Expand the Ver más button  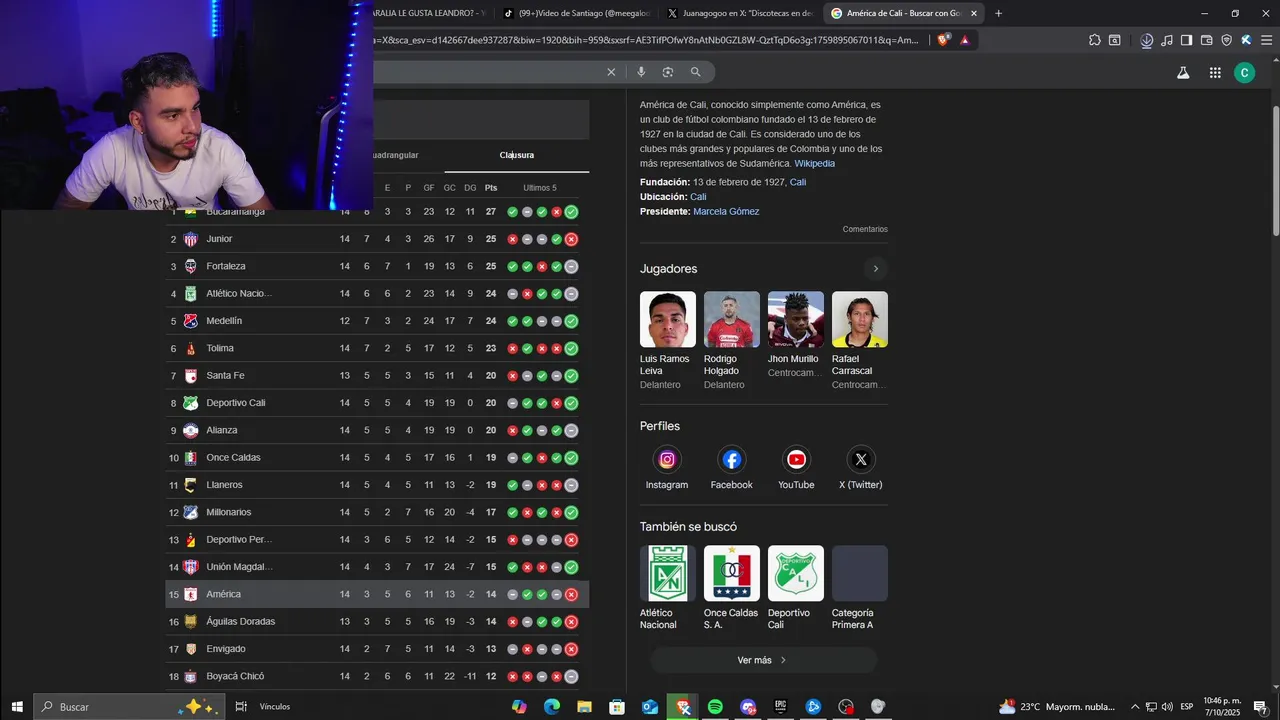[763, 660]
